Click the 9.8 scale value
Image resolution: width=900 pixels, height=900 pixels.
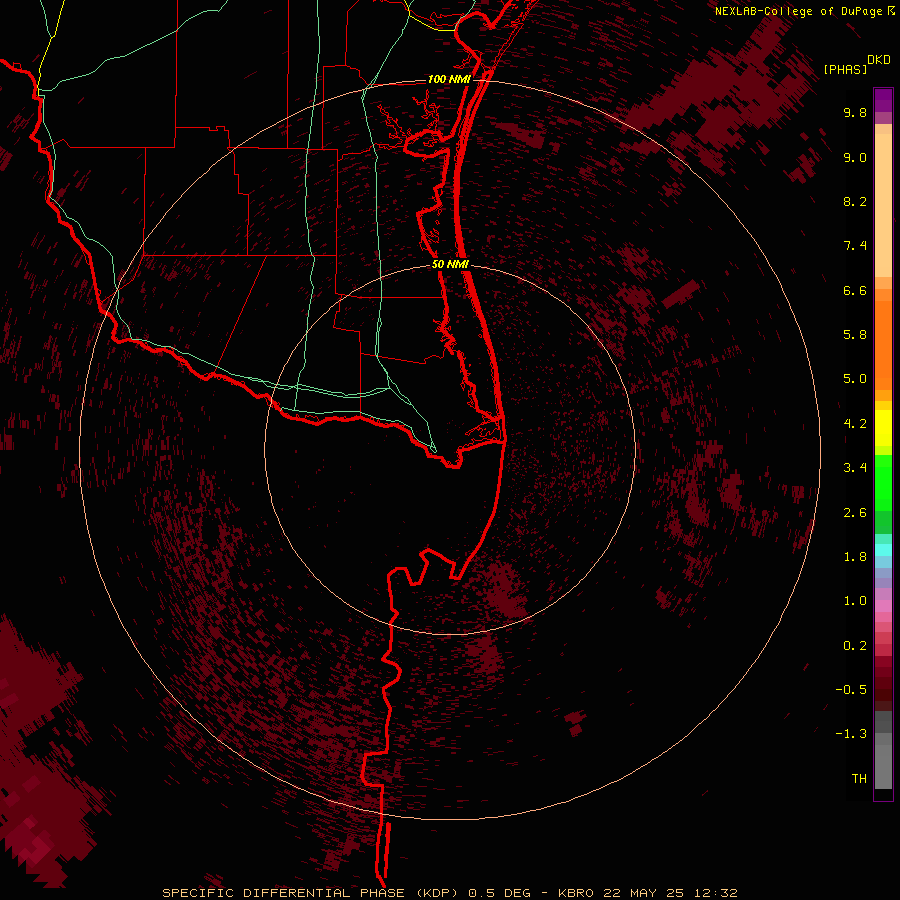855,112
